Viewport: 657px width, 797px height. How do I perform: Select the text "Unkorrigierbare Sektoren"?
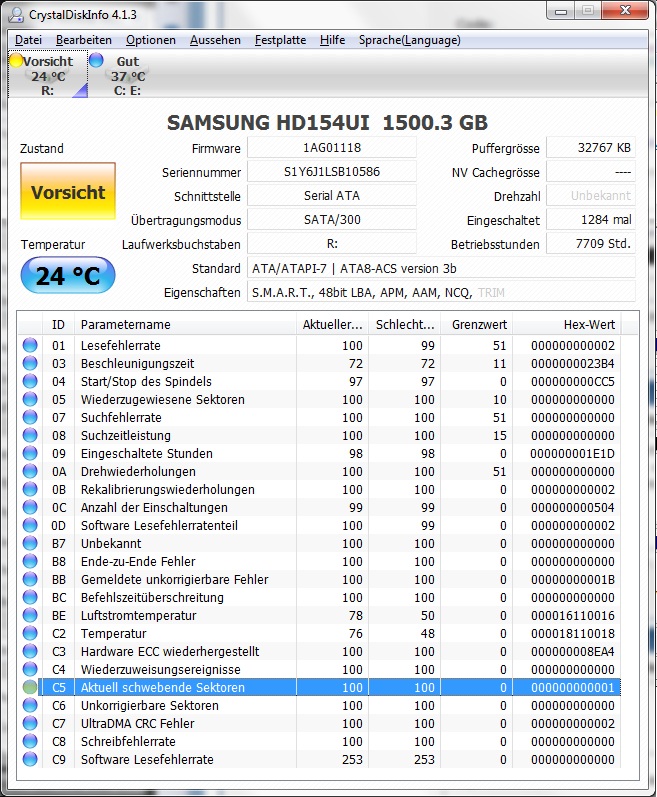tap(149, 706)
